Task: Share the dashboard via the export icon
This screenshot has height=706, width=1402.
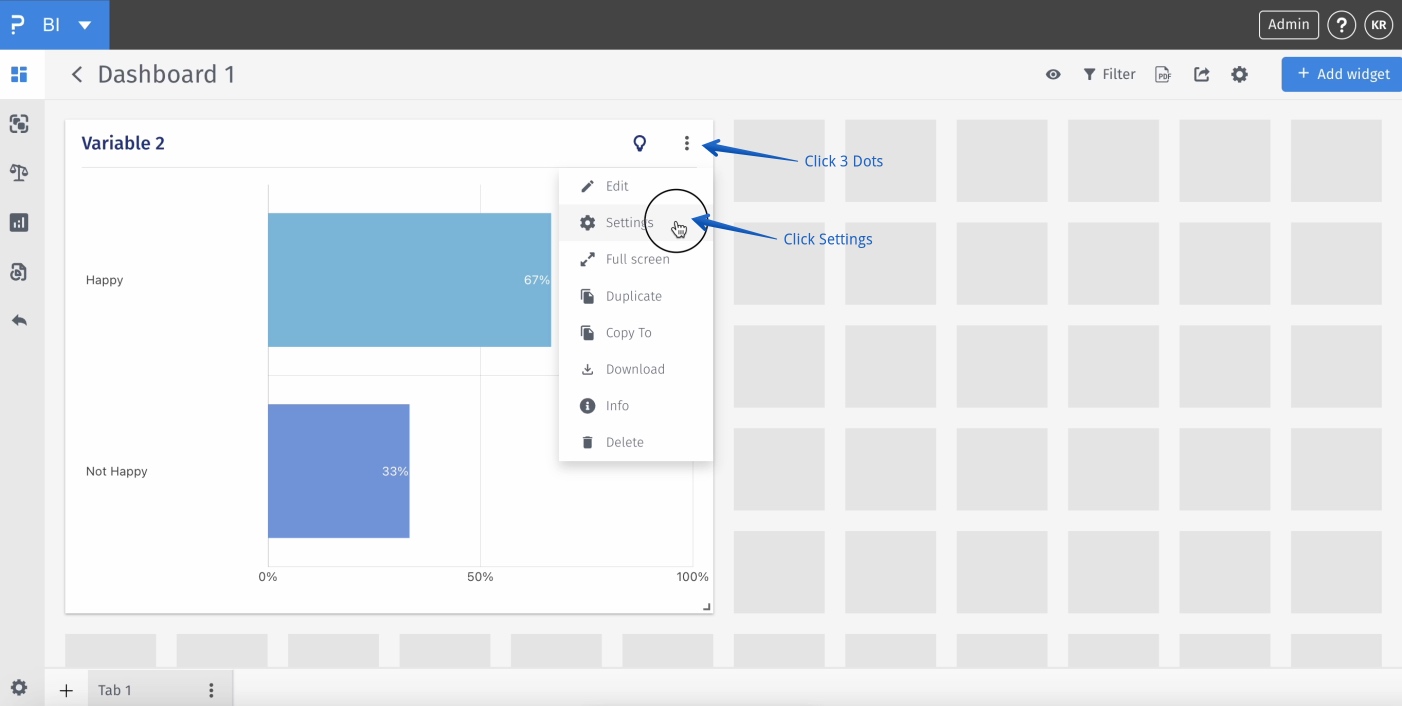Action: (1202, 74)
